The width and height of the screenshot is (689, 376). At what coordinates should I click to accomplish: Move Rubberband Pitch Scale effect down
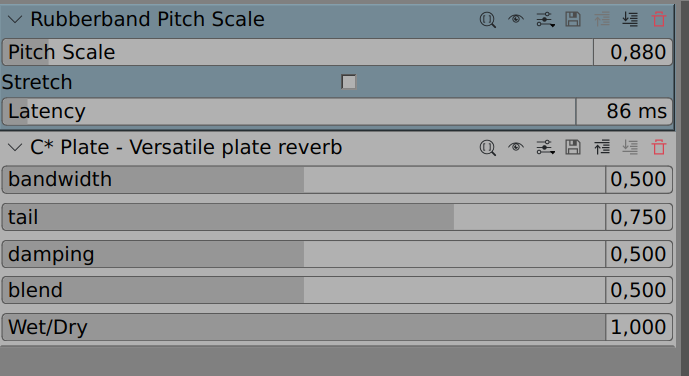click(x=630, y=19)
